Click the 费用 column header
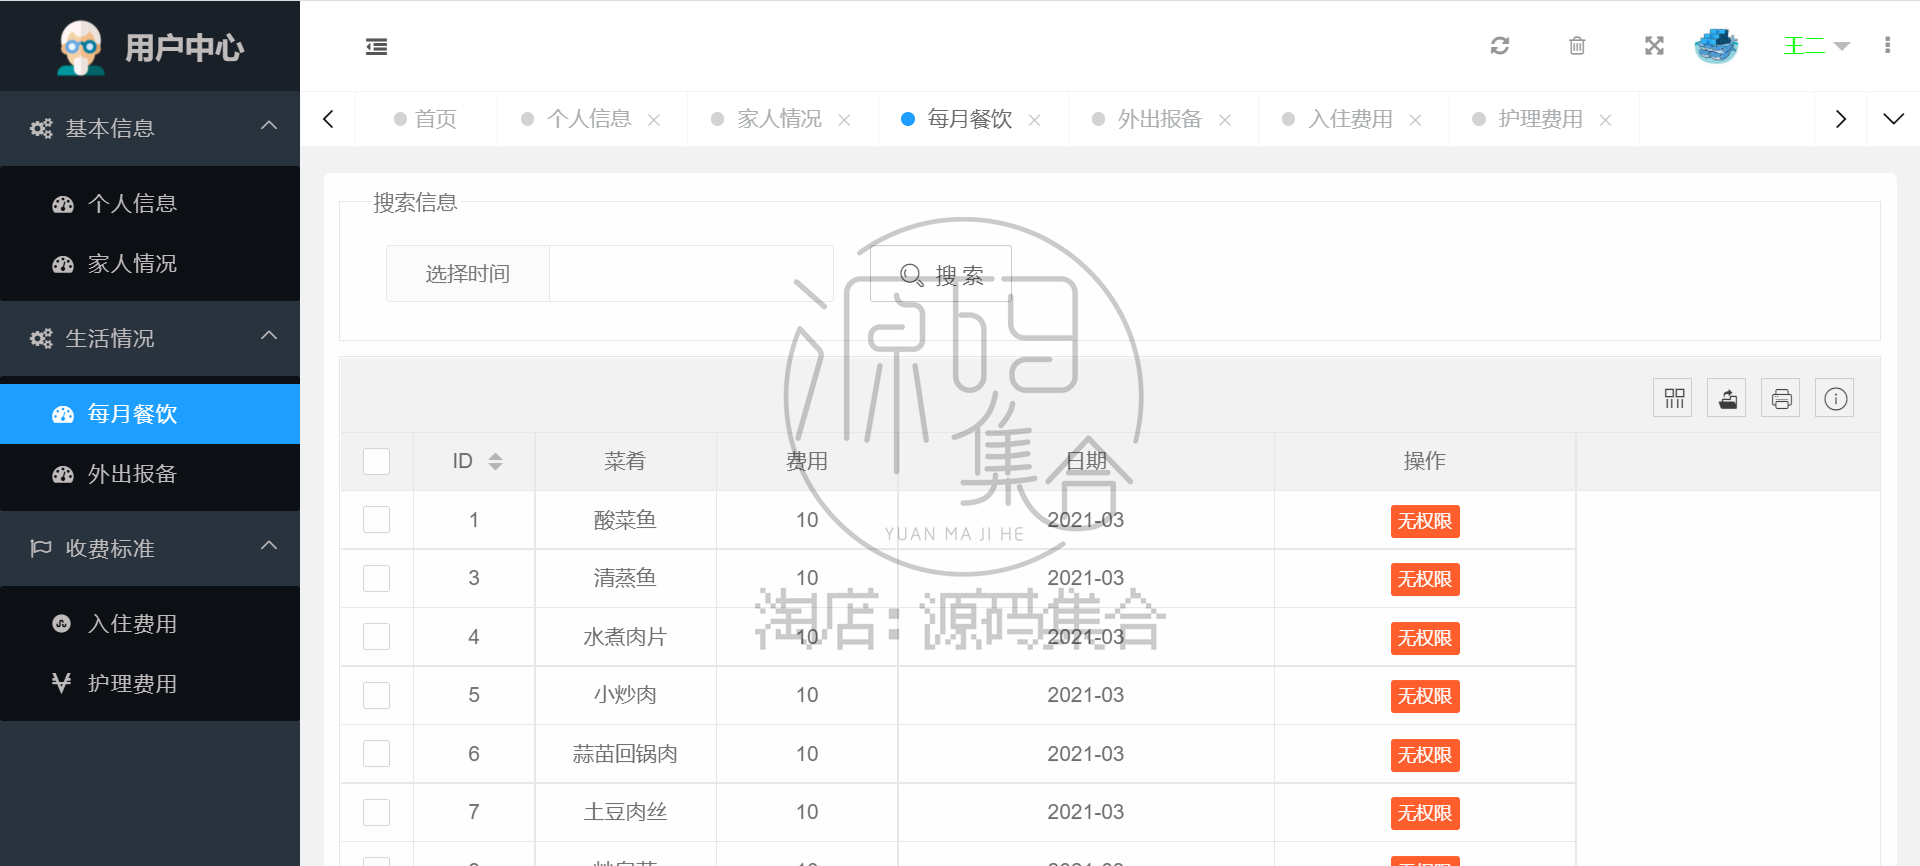Viewport: 1920px width, 866px height. [807, 461]
